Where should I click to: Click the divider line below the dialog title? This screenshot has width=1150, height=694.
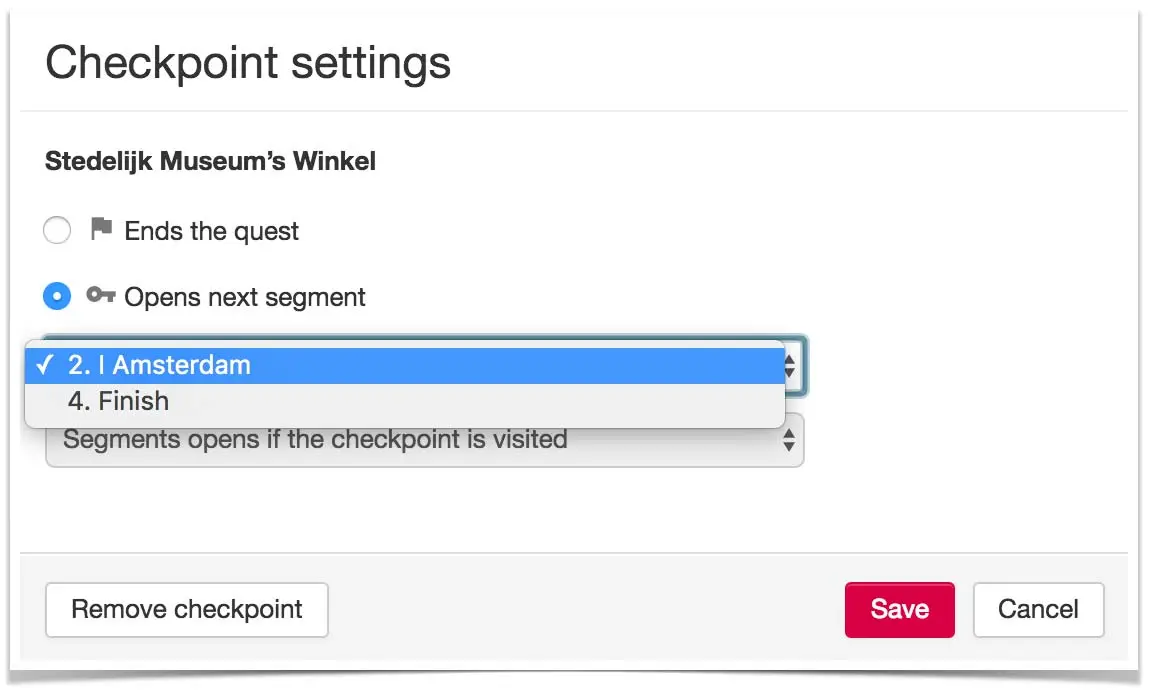574,112
